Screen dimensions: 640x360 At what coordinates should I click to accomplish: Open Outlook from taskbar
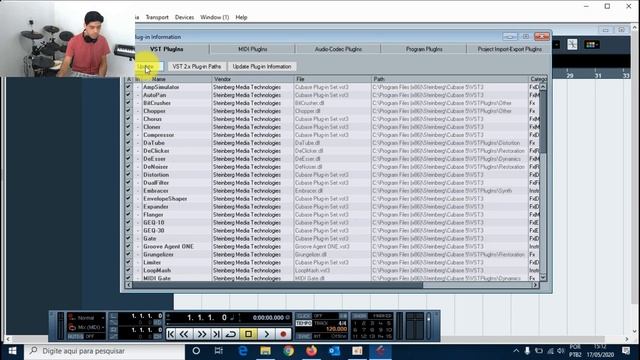(x=334, y=351)
